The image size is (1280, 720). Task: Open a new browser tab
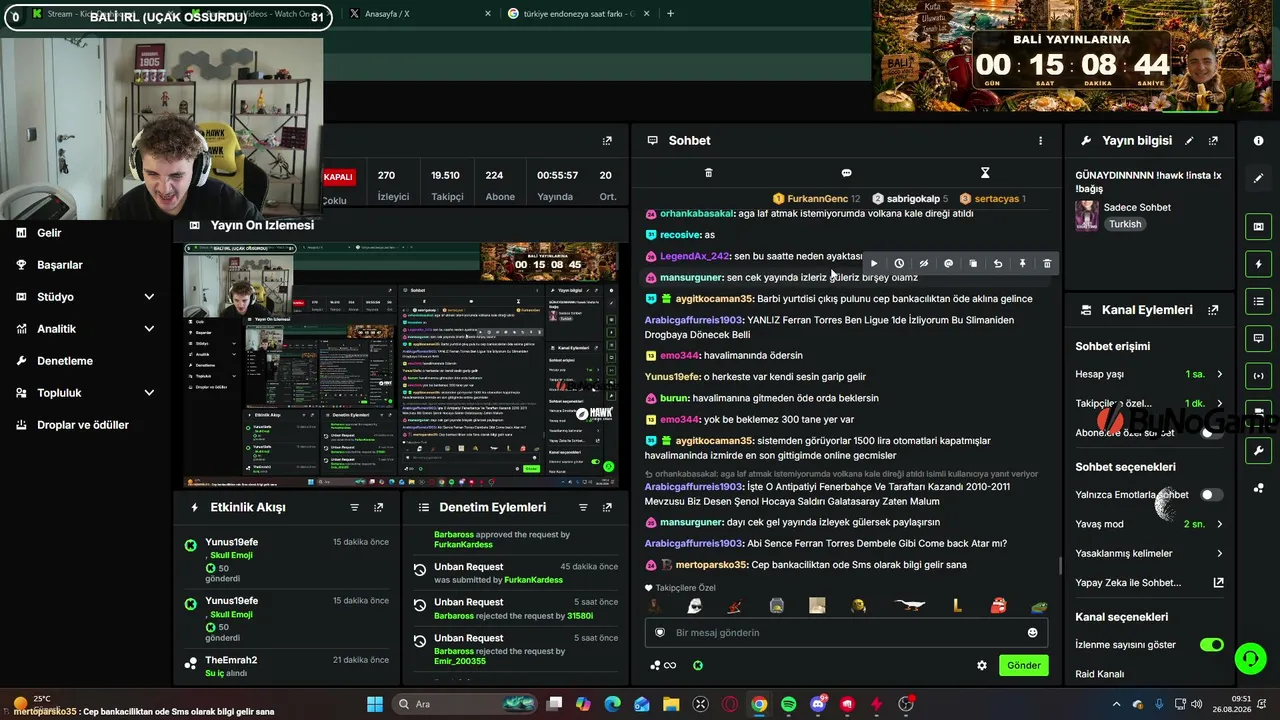[670, 14]
